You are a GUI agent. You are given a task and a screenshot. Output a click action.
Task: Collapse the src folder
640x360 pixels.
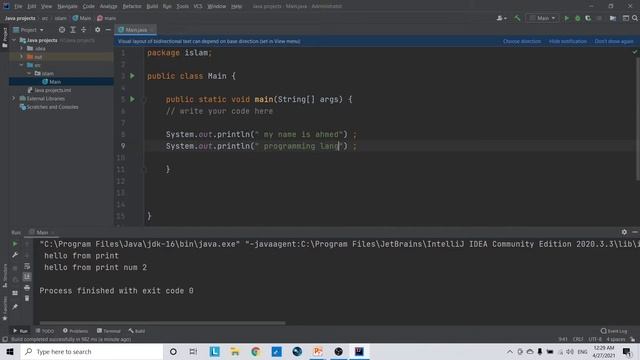pyautogui.click(x=22, y=65)
